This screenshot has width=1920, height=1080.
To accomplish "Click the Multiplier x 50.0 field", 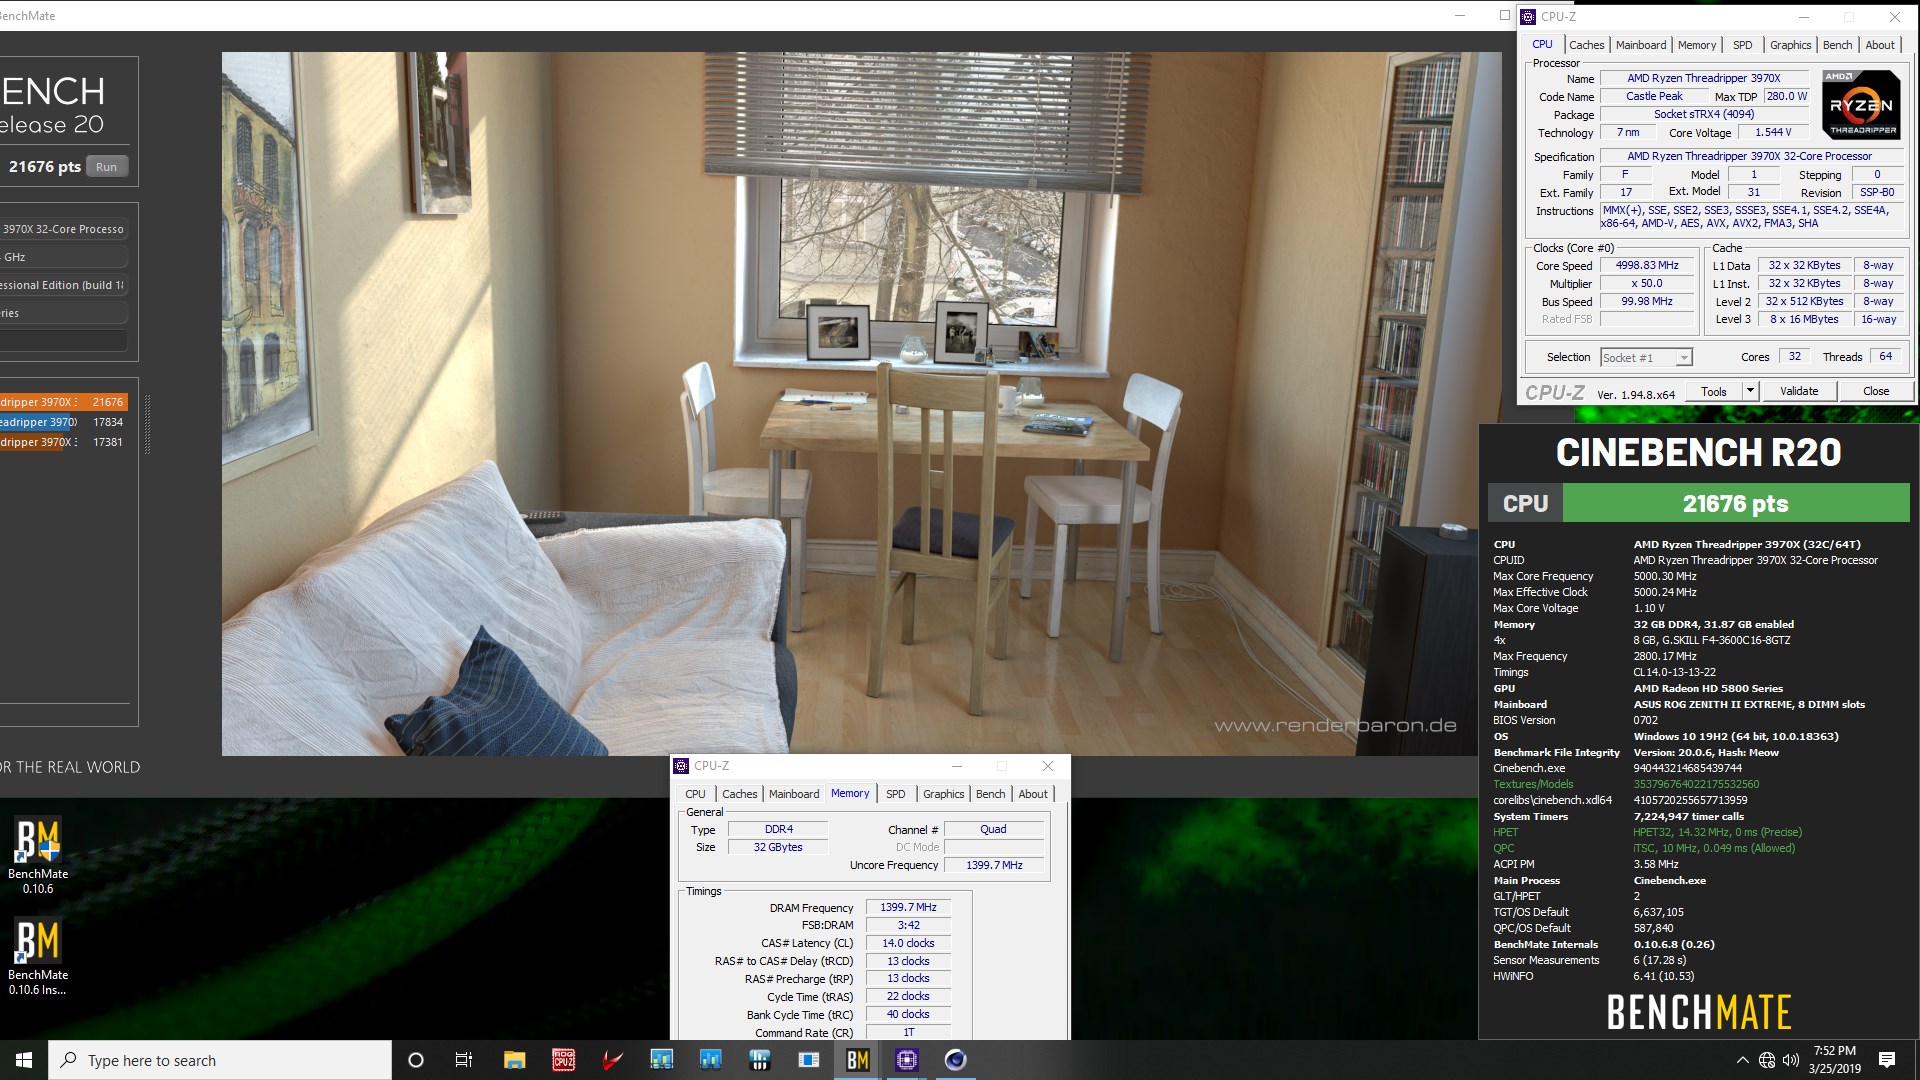I will pyautogui.click(x=1647, y=284).
